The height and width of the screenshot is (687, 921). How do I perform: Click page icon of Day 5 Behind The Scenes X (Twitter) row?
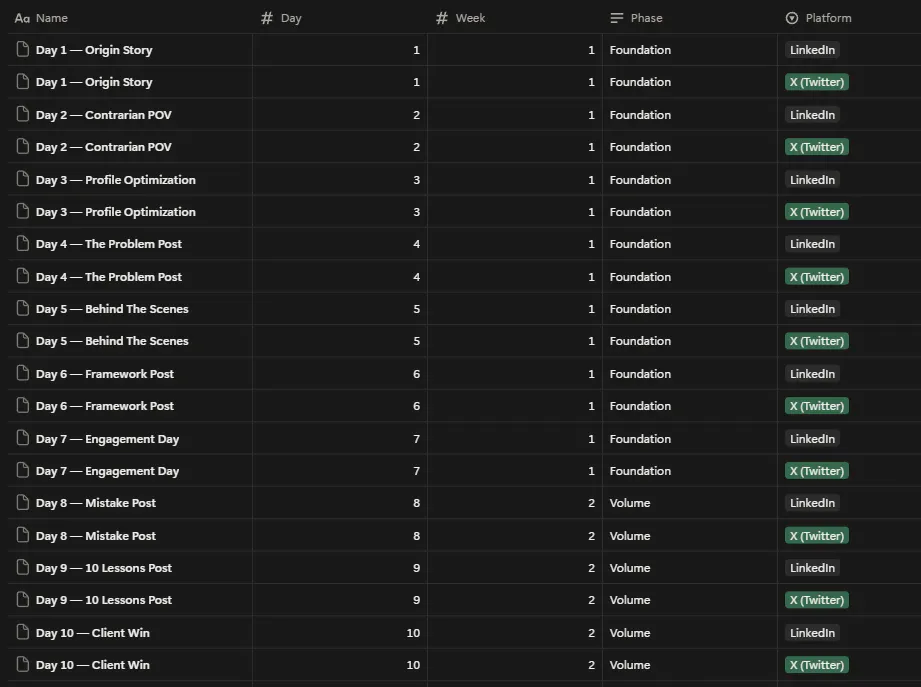tap(22, 341)
